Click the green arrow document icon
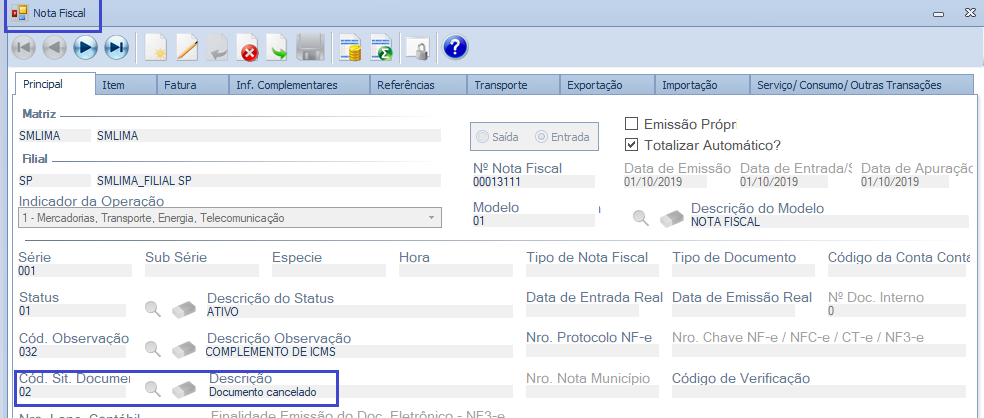Screen dimensions: 984x418 (278, 48)
